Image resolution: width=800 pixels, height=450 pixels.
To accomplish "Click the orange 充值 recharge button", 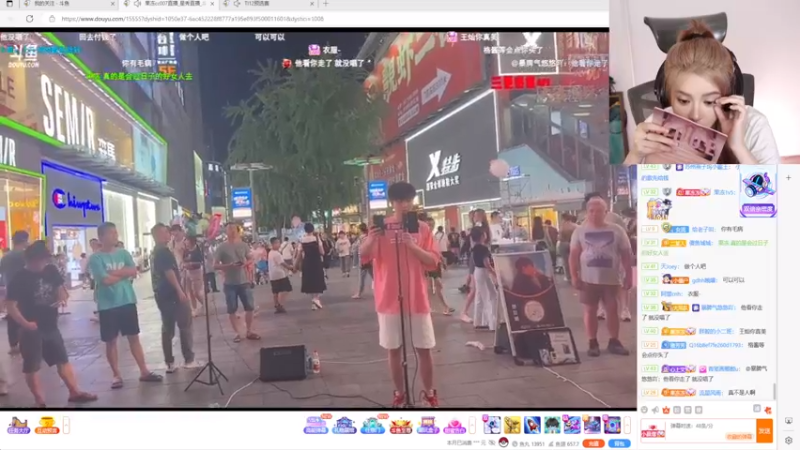I will 593,444.
